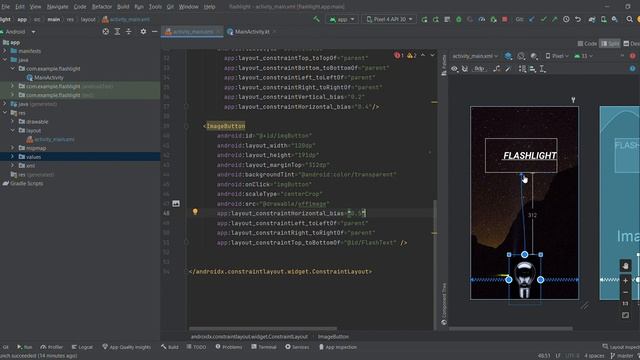Toggle night mode icon in design toolbar
Image resolution: width=640 pixels, height=360 pixels.
point(534,56)
